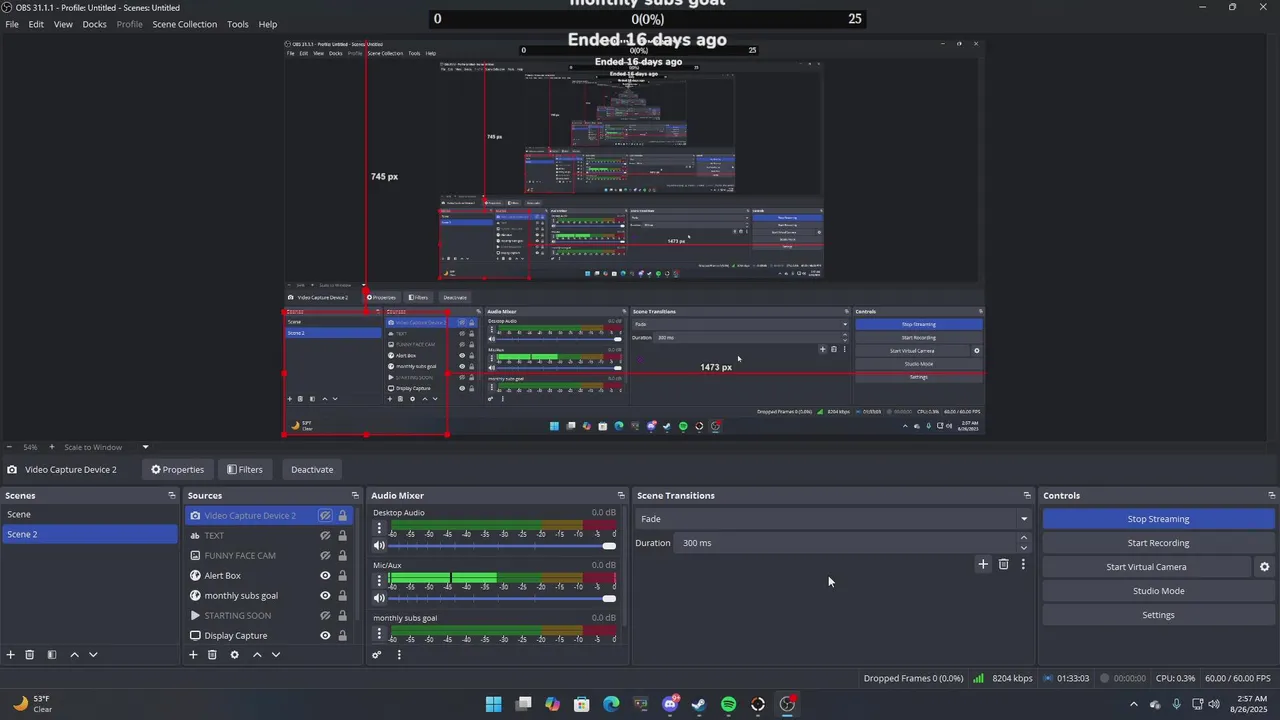Open the Help menu
1280x720 pixels.
coord(268,24)
